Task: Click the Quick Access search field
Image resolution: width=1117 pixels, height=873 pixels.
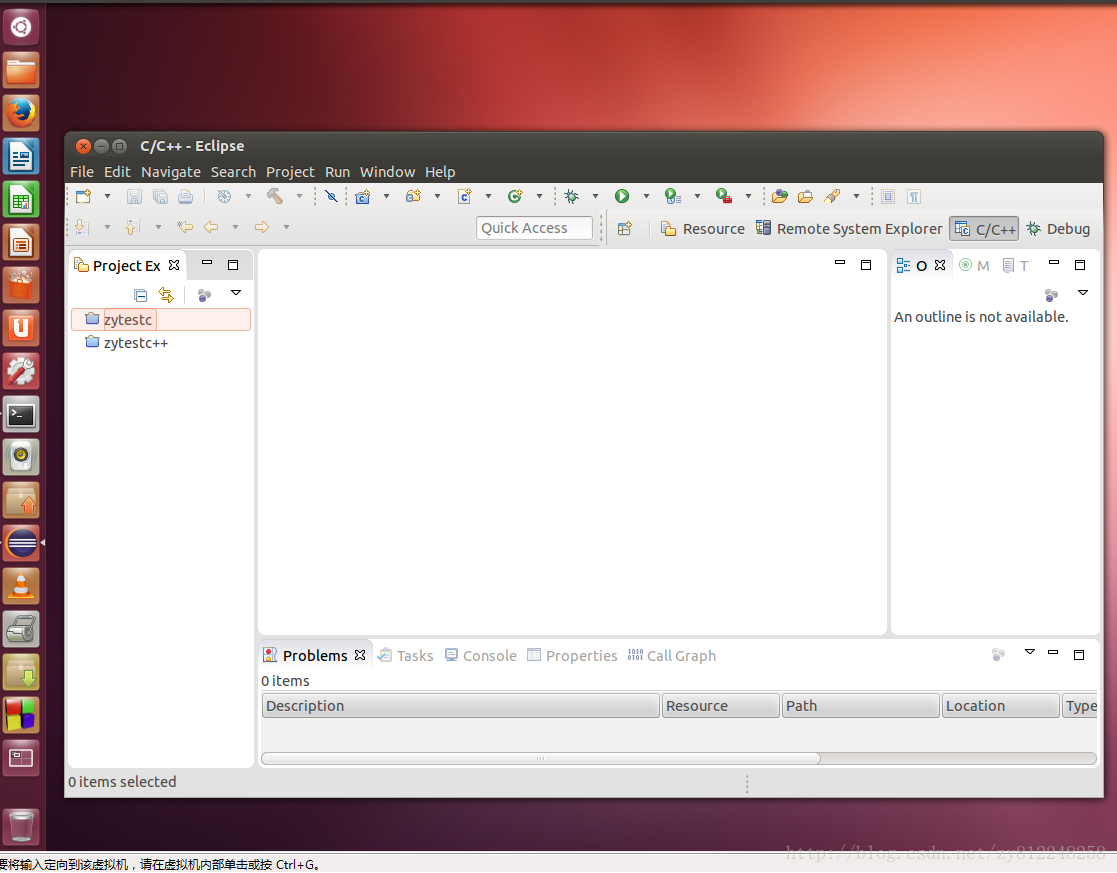Action: (534, 228)
